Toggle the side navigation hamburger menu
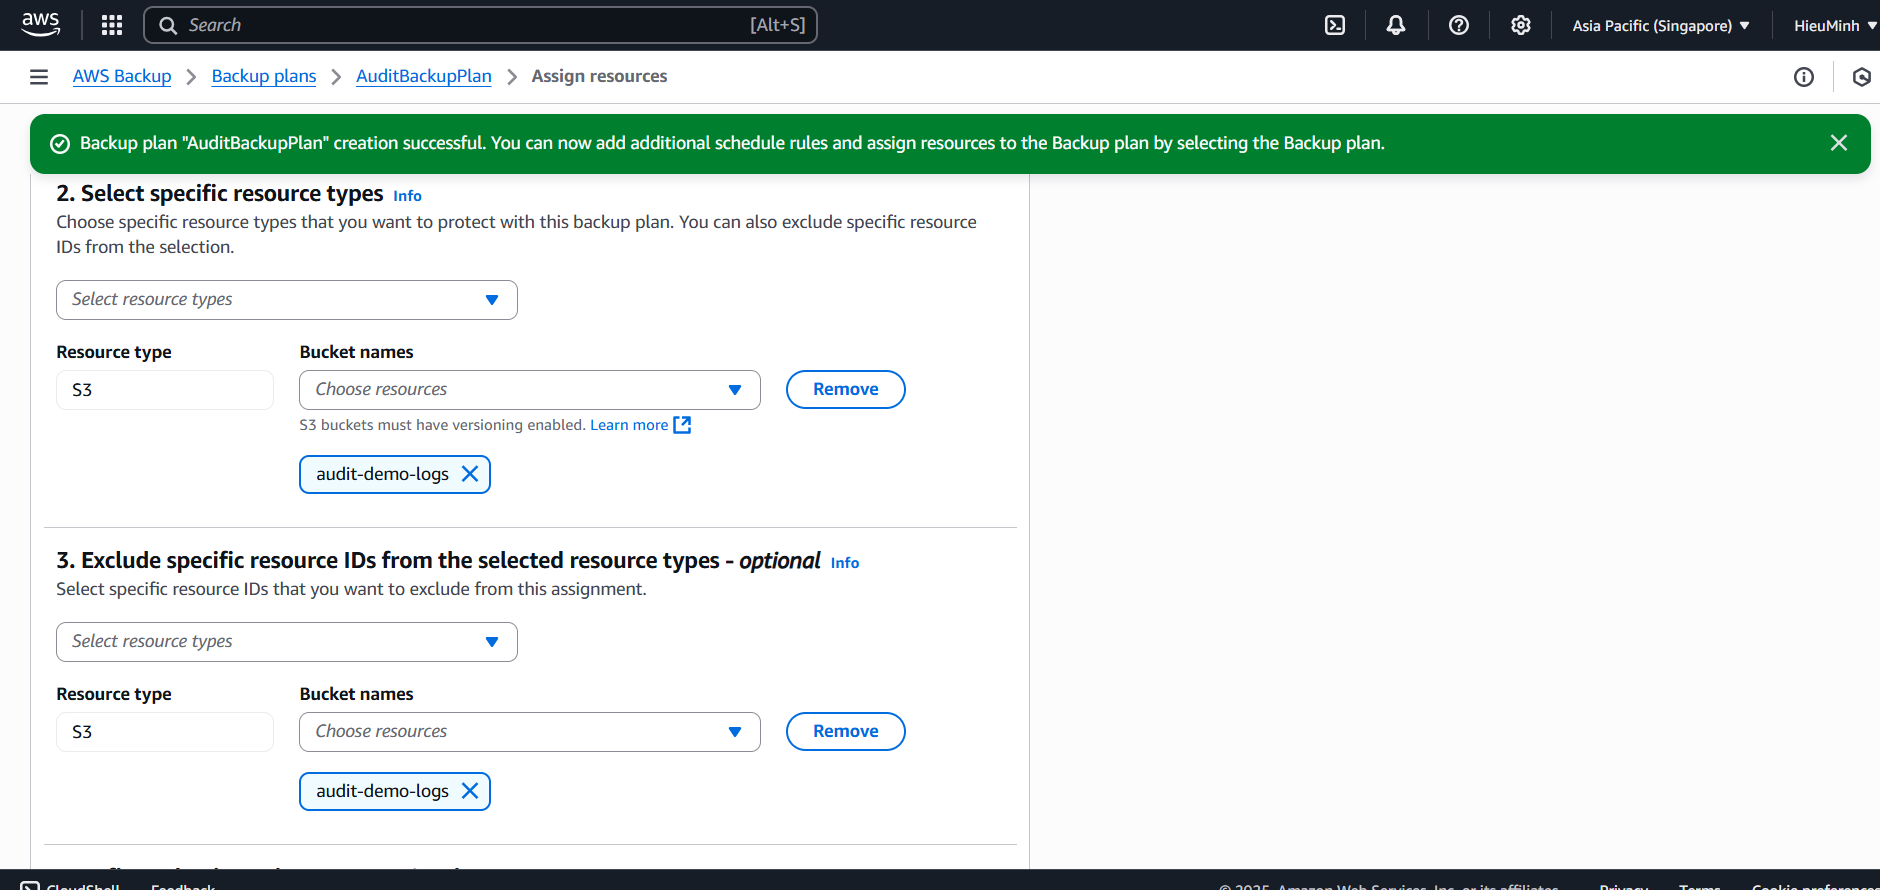 [x=39, y=77]
